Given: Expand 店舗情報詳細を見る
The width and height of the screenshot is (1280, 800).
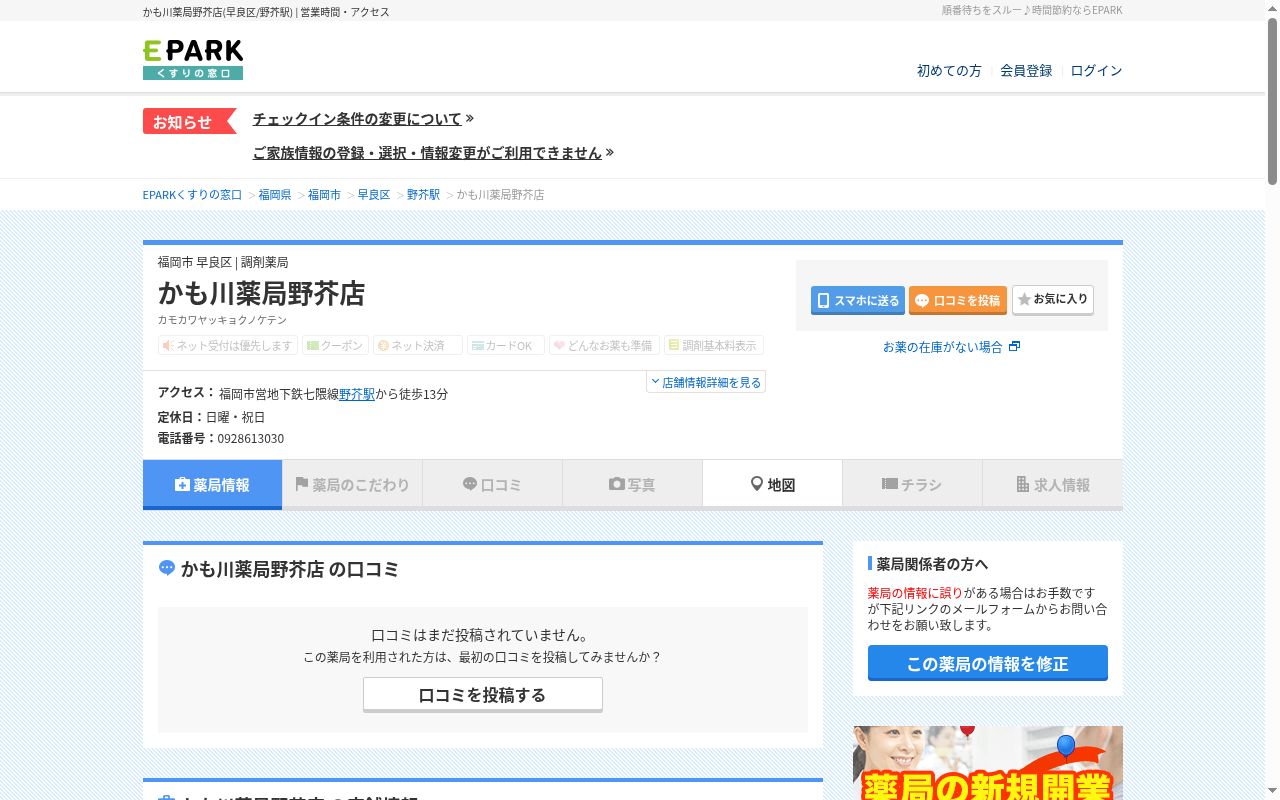Looking at the screenshot, I should [706, 382].
